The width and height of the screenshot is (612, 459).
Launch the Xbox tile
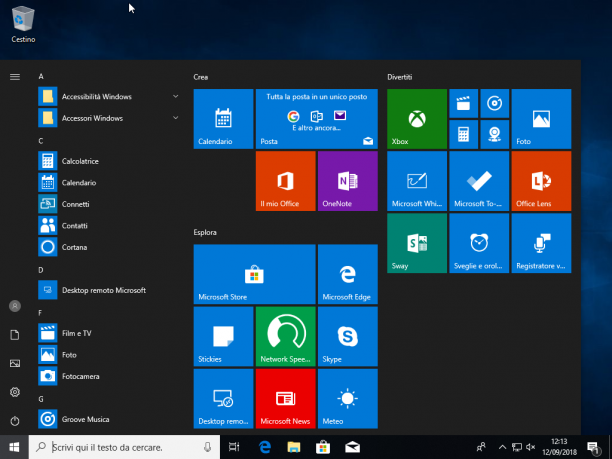pyautogui.click(x=417, y=119)
